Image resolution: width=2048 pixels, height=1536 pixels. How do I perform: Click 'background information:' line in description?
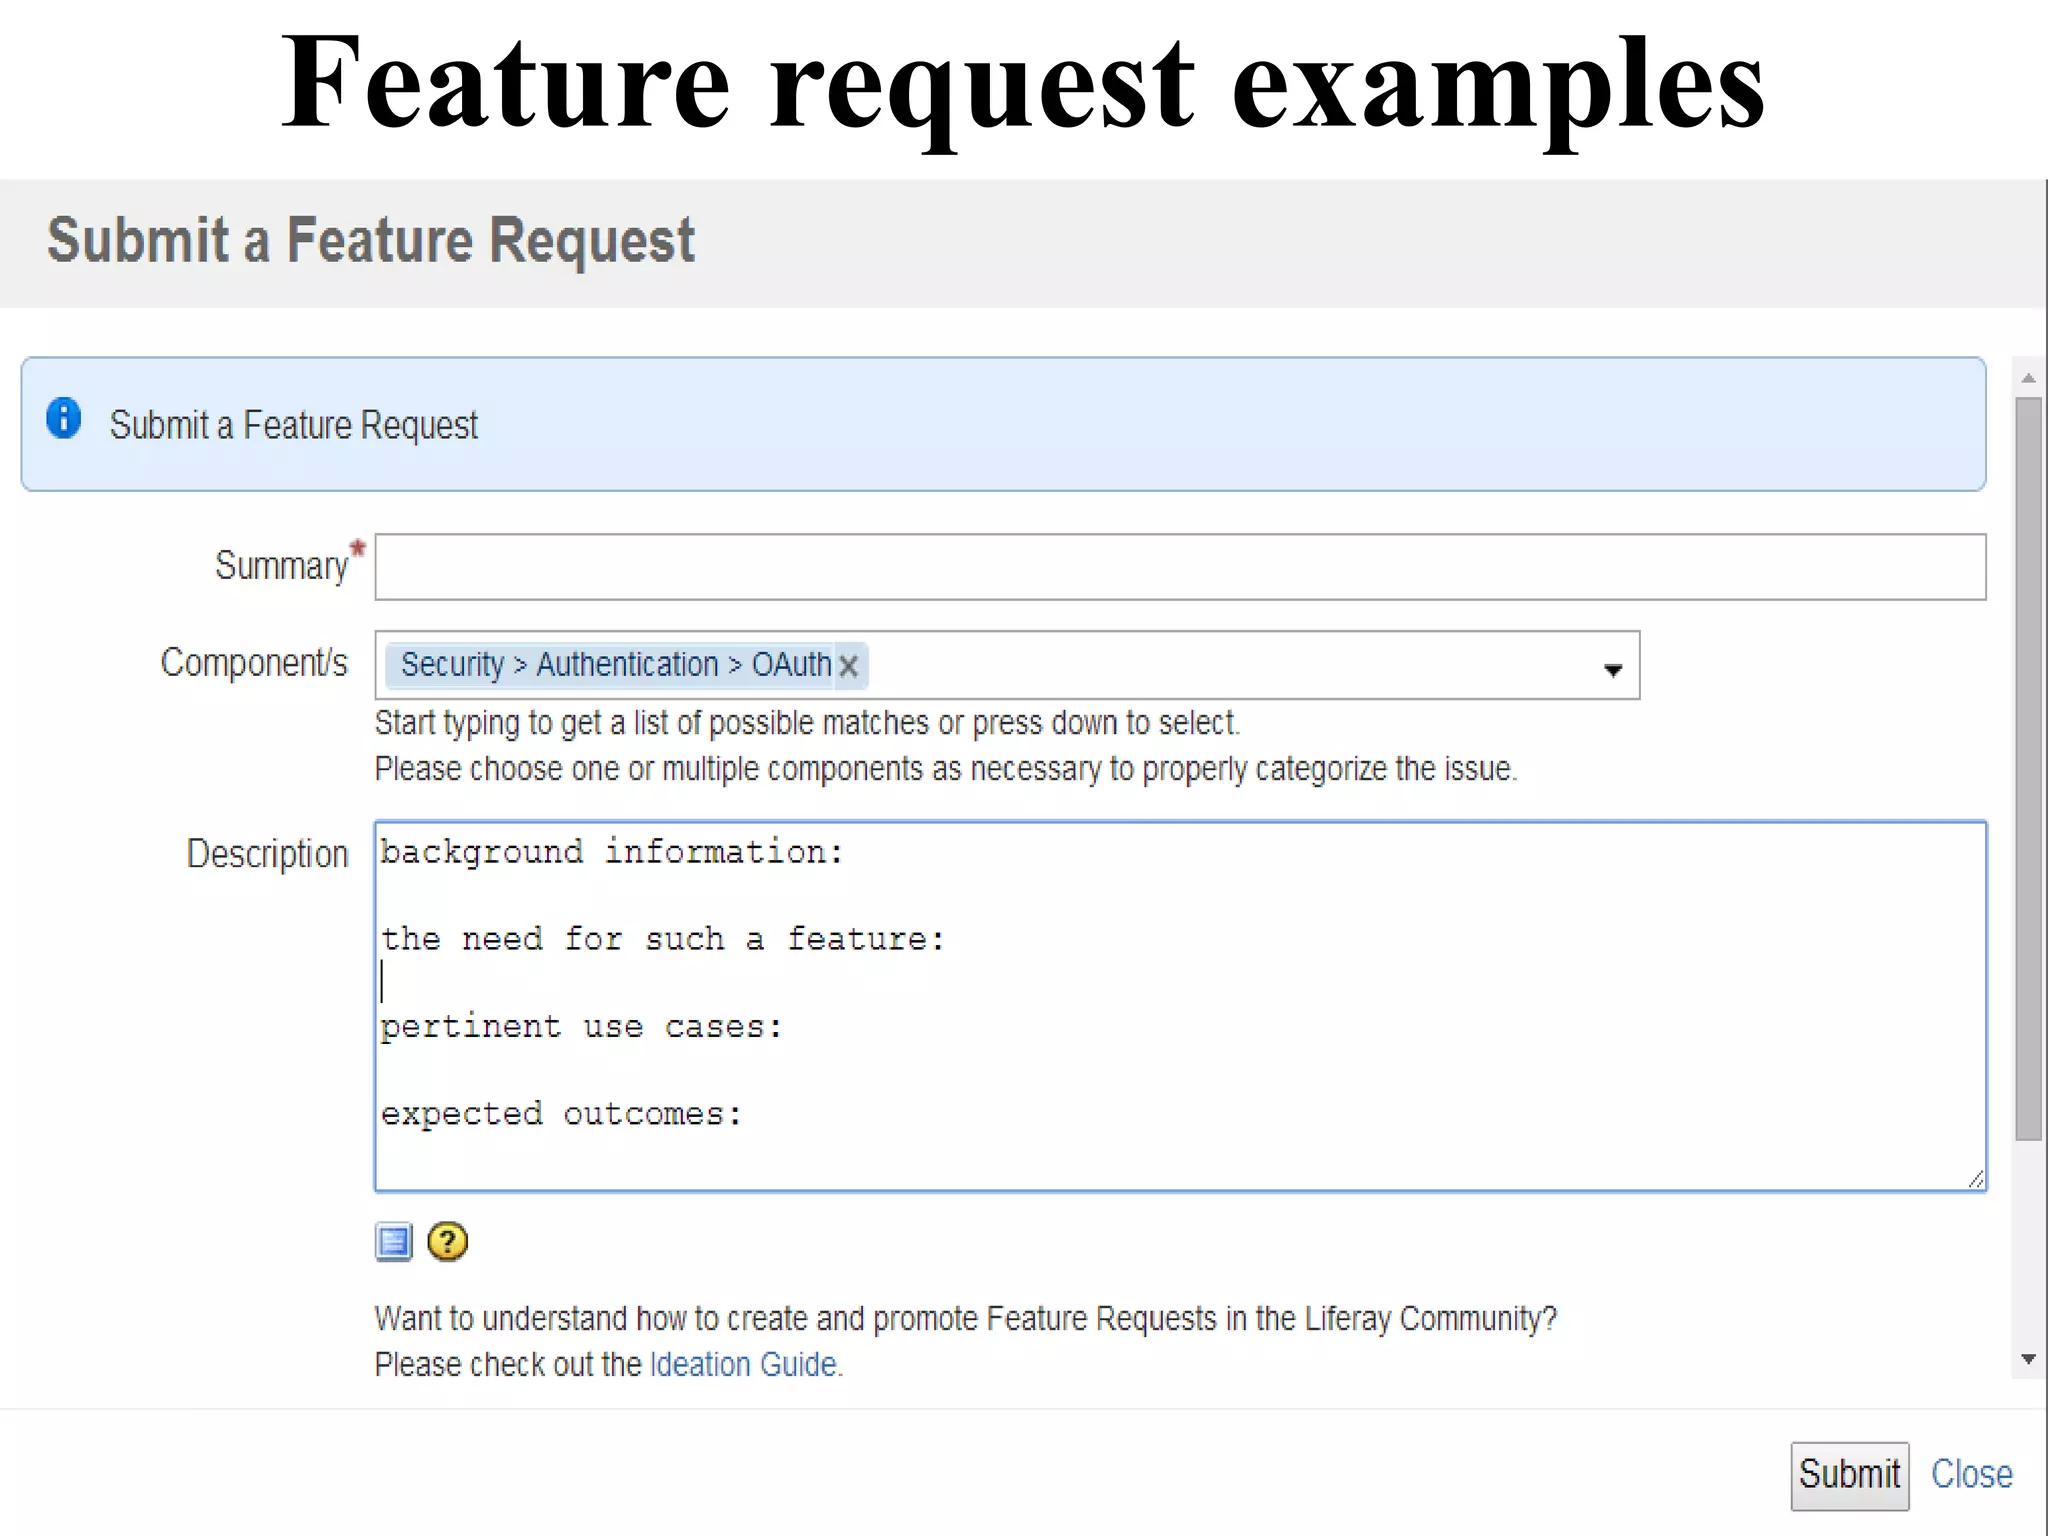(x=612, y=852)
